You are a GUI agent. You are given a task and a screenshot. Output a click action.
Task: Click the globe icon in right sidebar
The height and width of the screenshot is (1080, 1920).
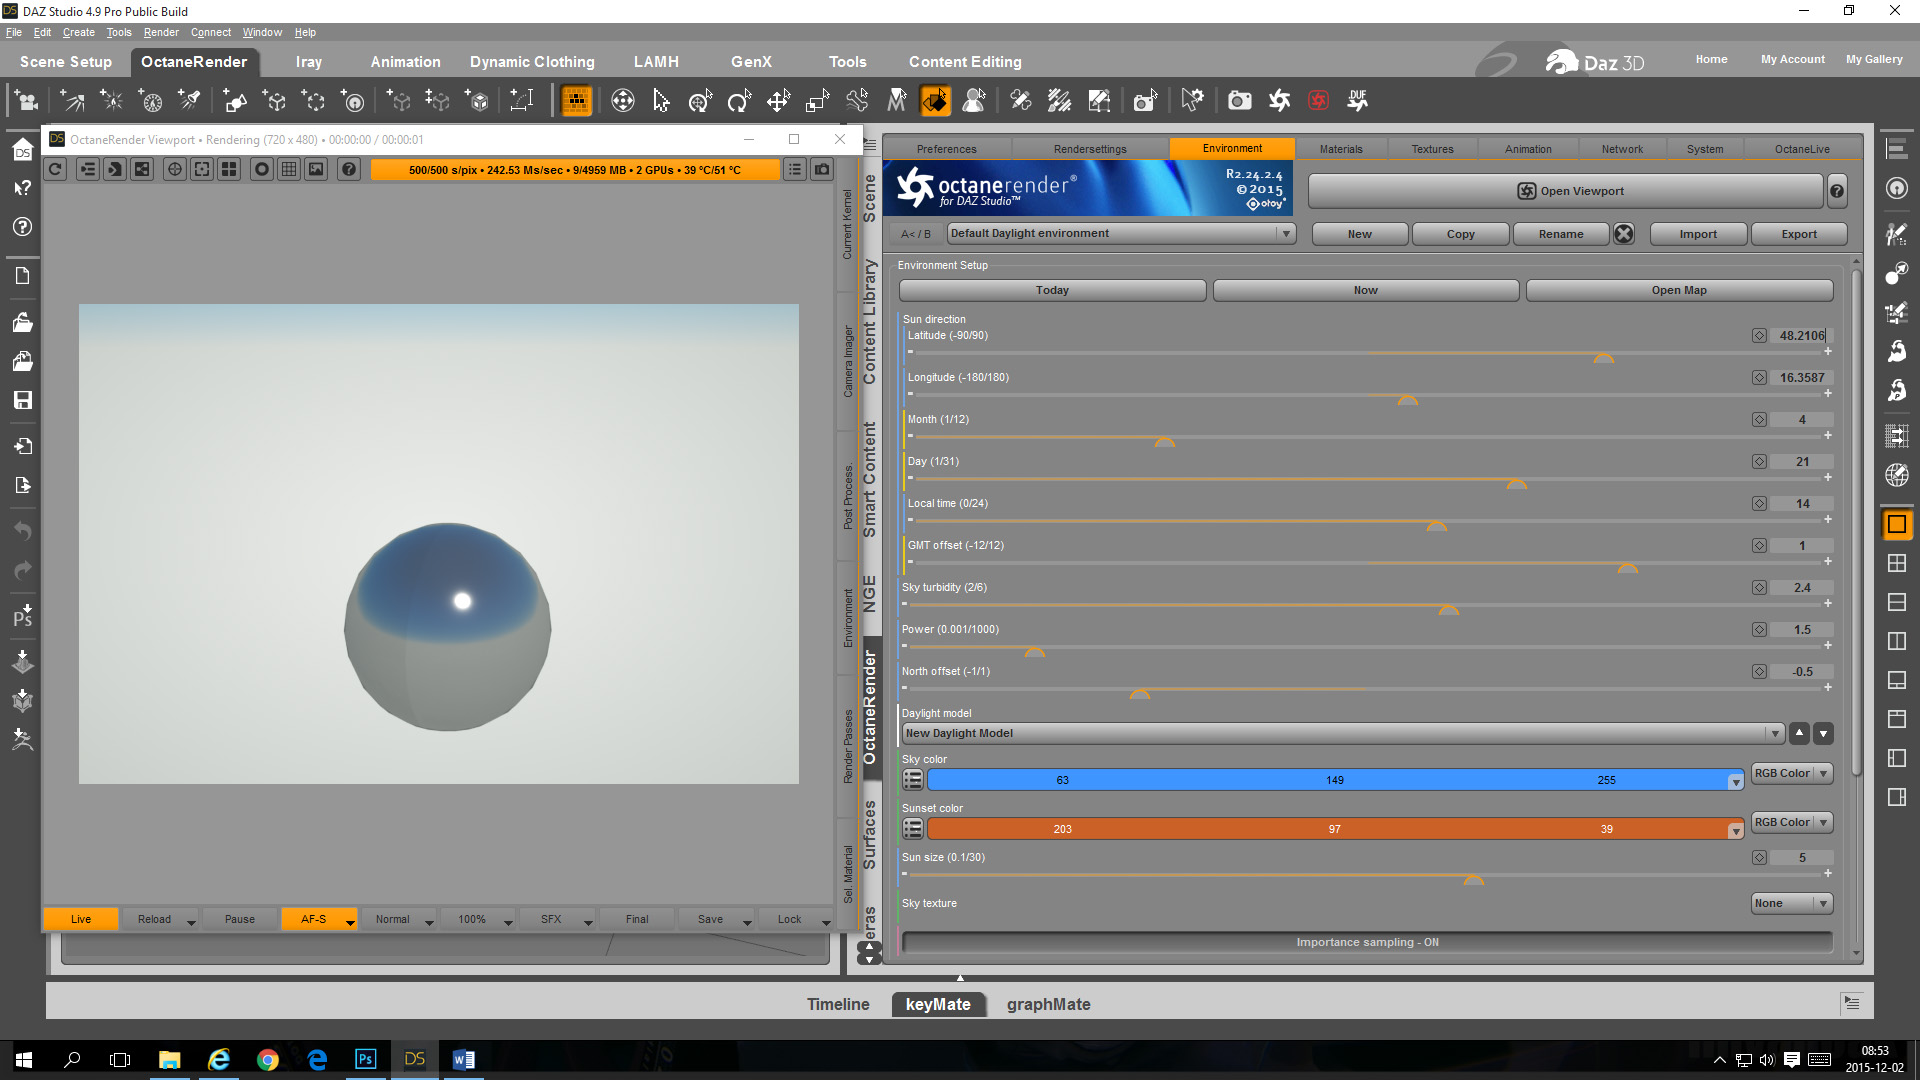[1896, 475]
